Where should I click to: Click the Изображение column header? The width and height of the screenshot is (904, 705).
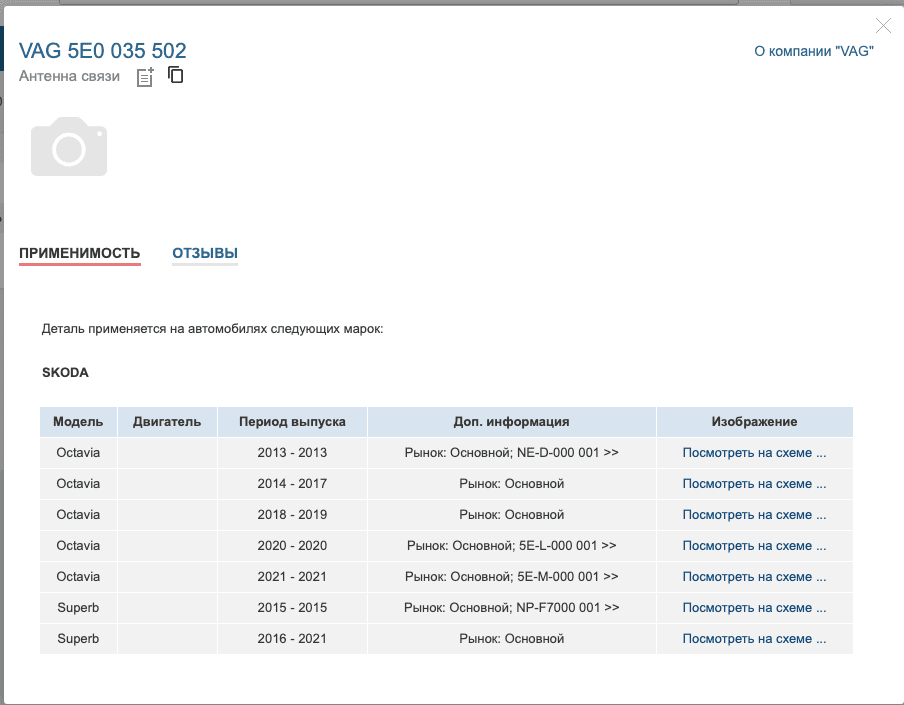pyautogui.click(x=755, y=422)
